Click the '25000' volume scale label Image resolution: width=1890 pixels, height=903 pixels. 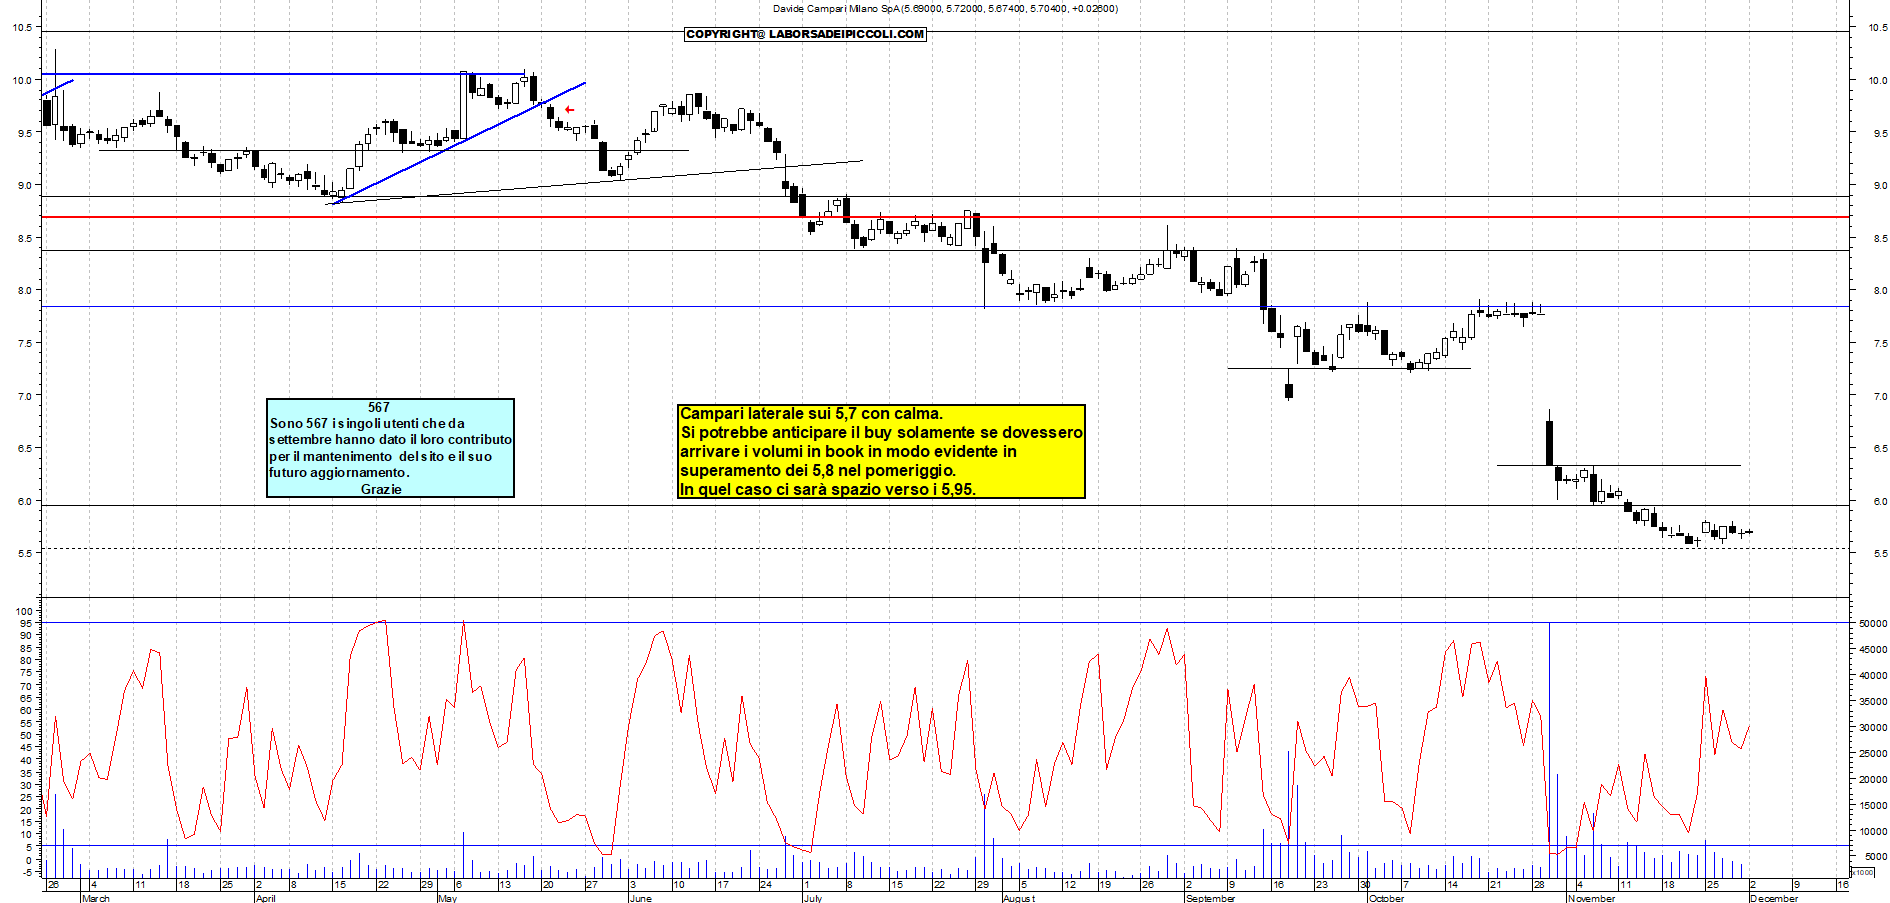(1873, 753)
